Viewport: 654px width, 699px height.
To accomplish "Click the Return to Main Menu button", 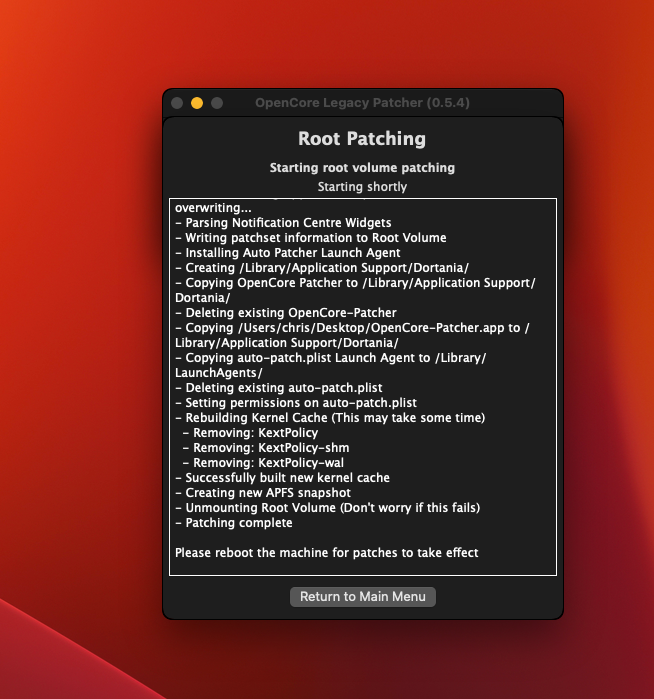I will pos(362,596).
